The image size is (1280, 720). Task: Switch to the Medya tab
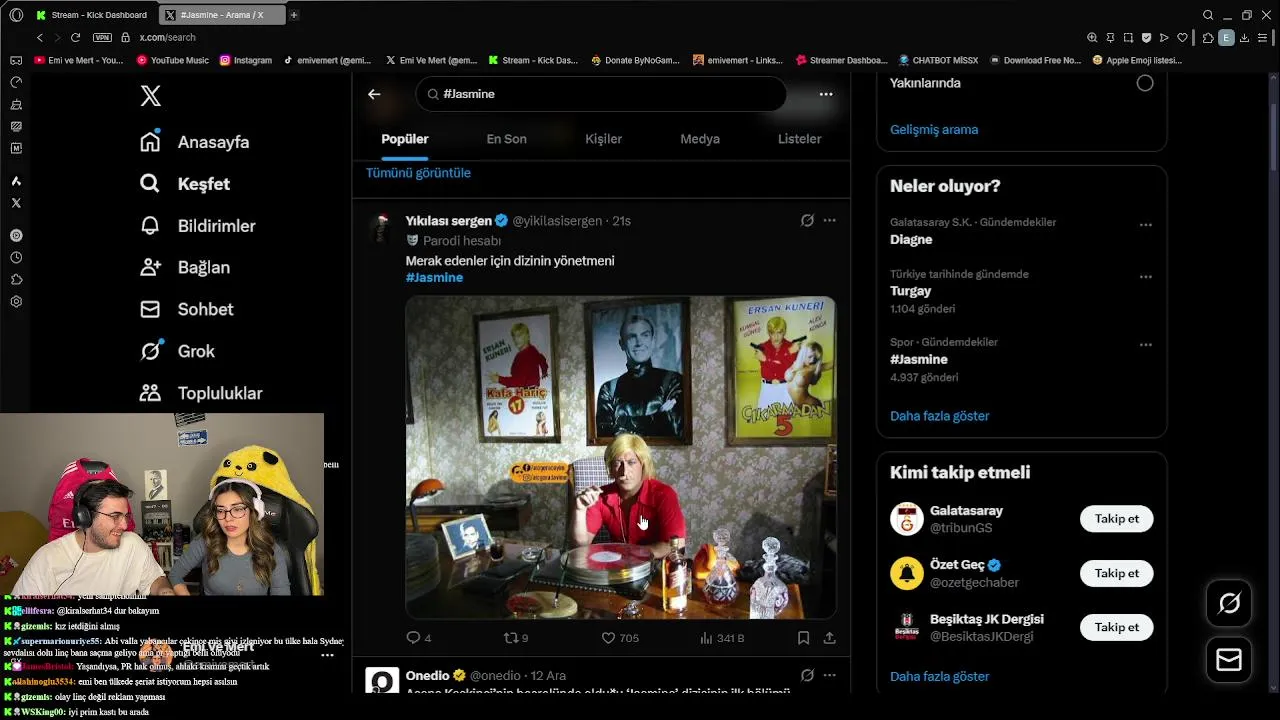click(700, 139)
